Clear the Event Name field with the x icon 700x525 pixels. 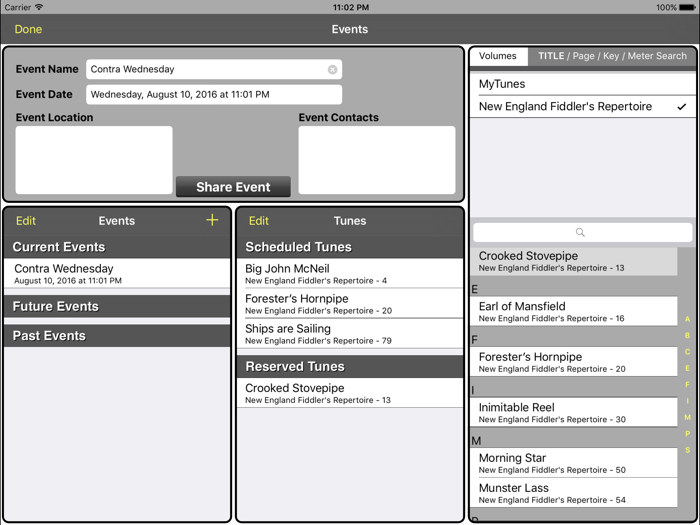(332, 70)
